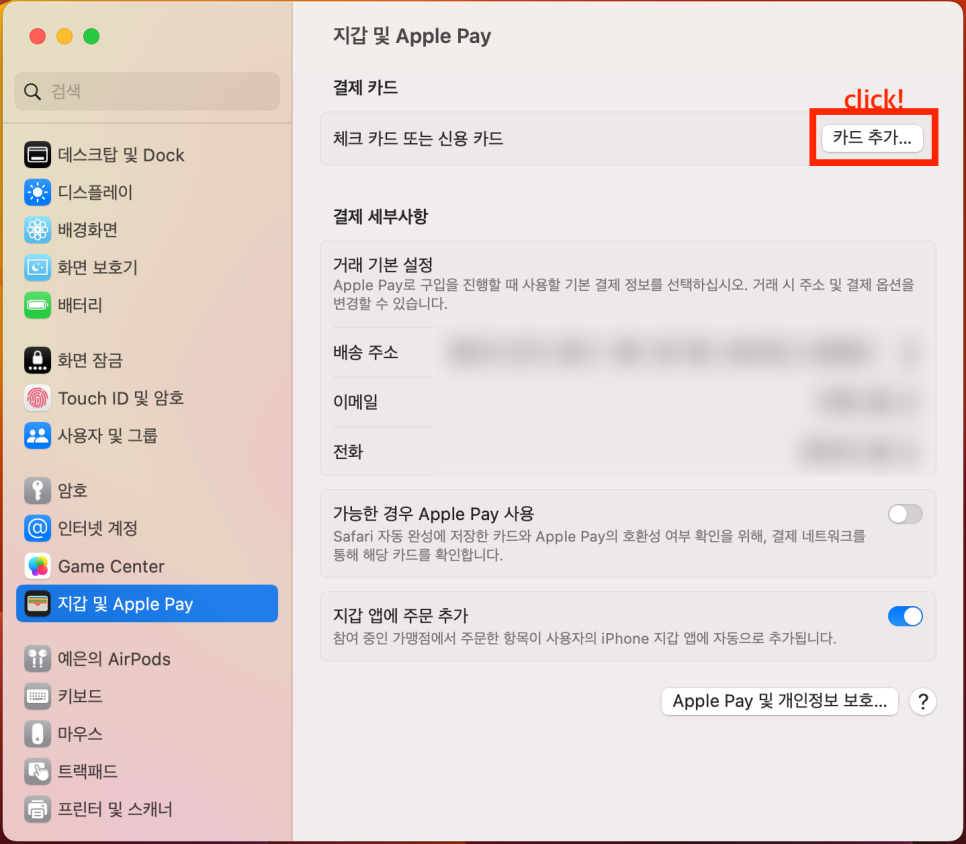The height and width of the screenshot is (844, 966).
Task: Go to 사용자 및 그룹 sidebar entry
Action: click(147, 436)
